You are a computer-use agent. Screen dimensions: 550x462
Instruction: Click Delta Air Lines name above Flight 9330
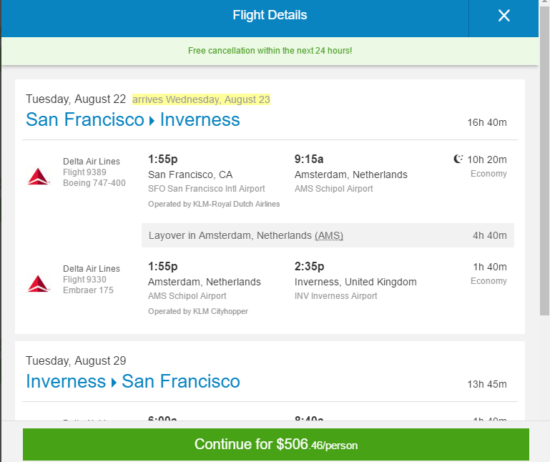tap(91, 269)
